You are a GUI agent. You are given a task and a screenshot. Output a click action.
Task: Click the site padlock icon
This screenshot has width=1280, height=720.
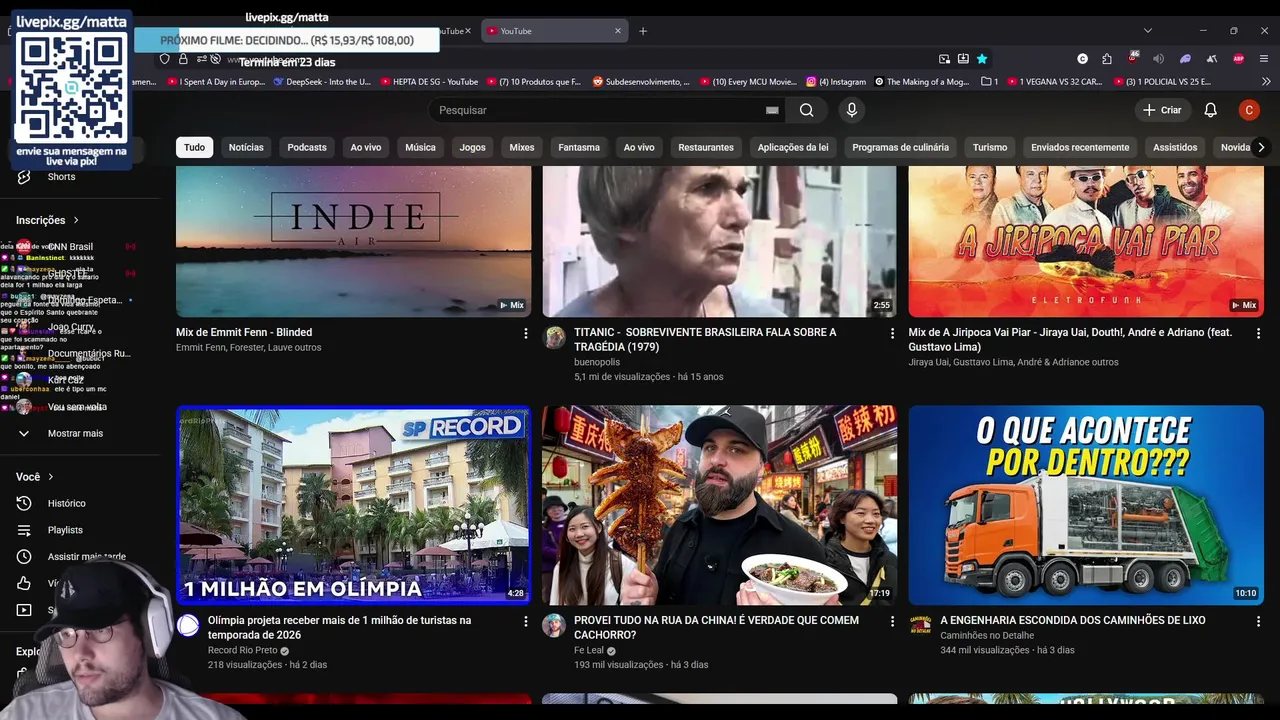click(x=183, y=59)
